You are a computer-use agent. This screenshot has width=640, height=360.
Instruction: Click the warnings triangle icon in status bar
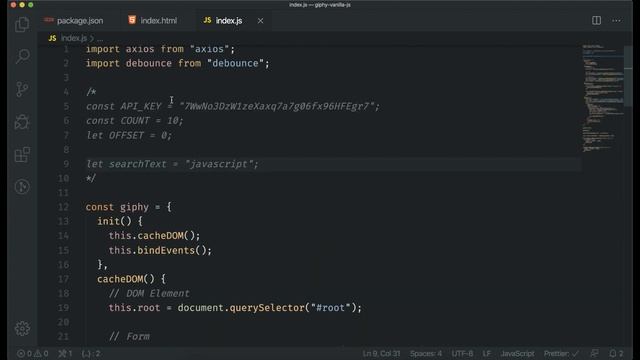[38, 353]
